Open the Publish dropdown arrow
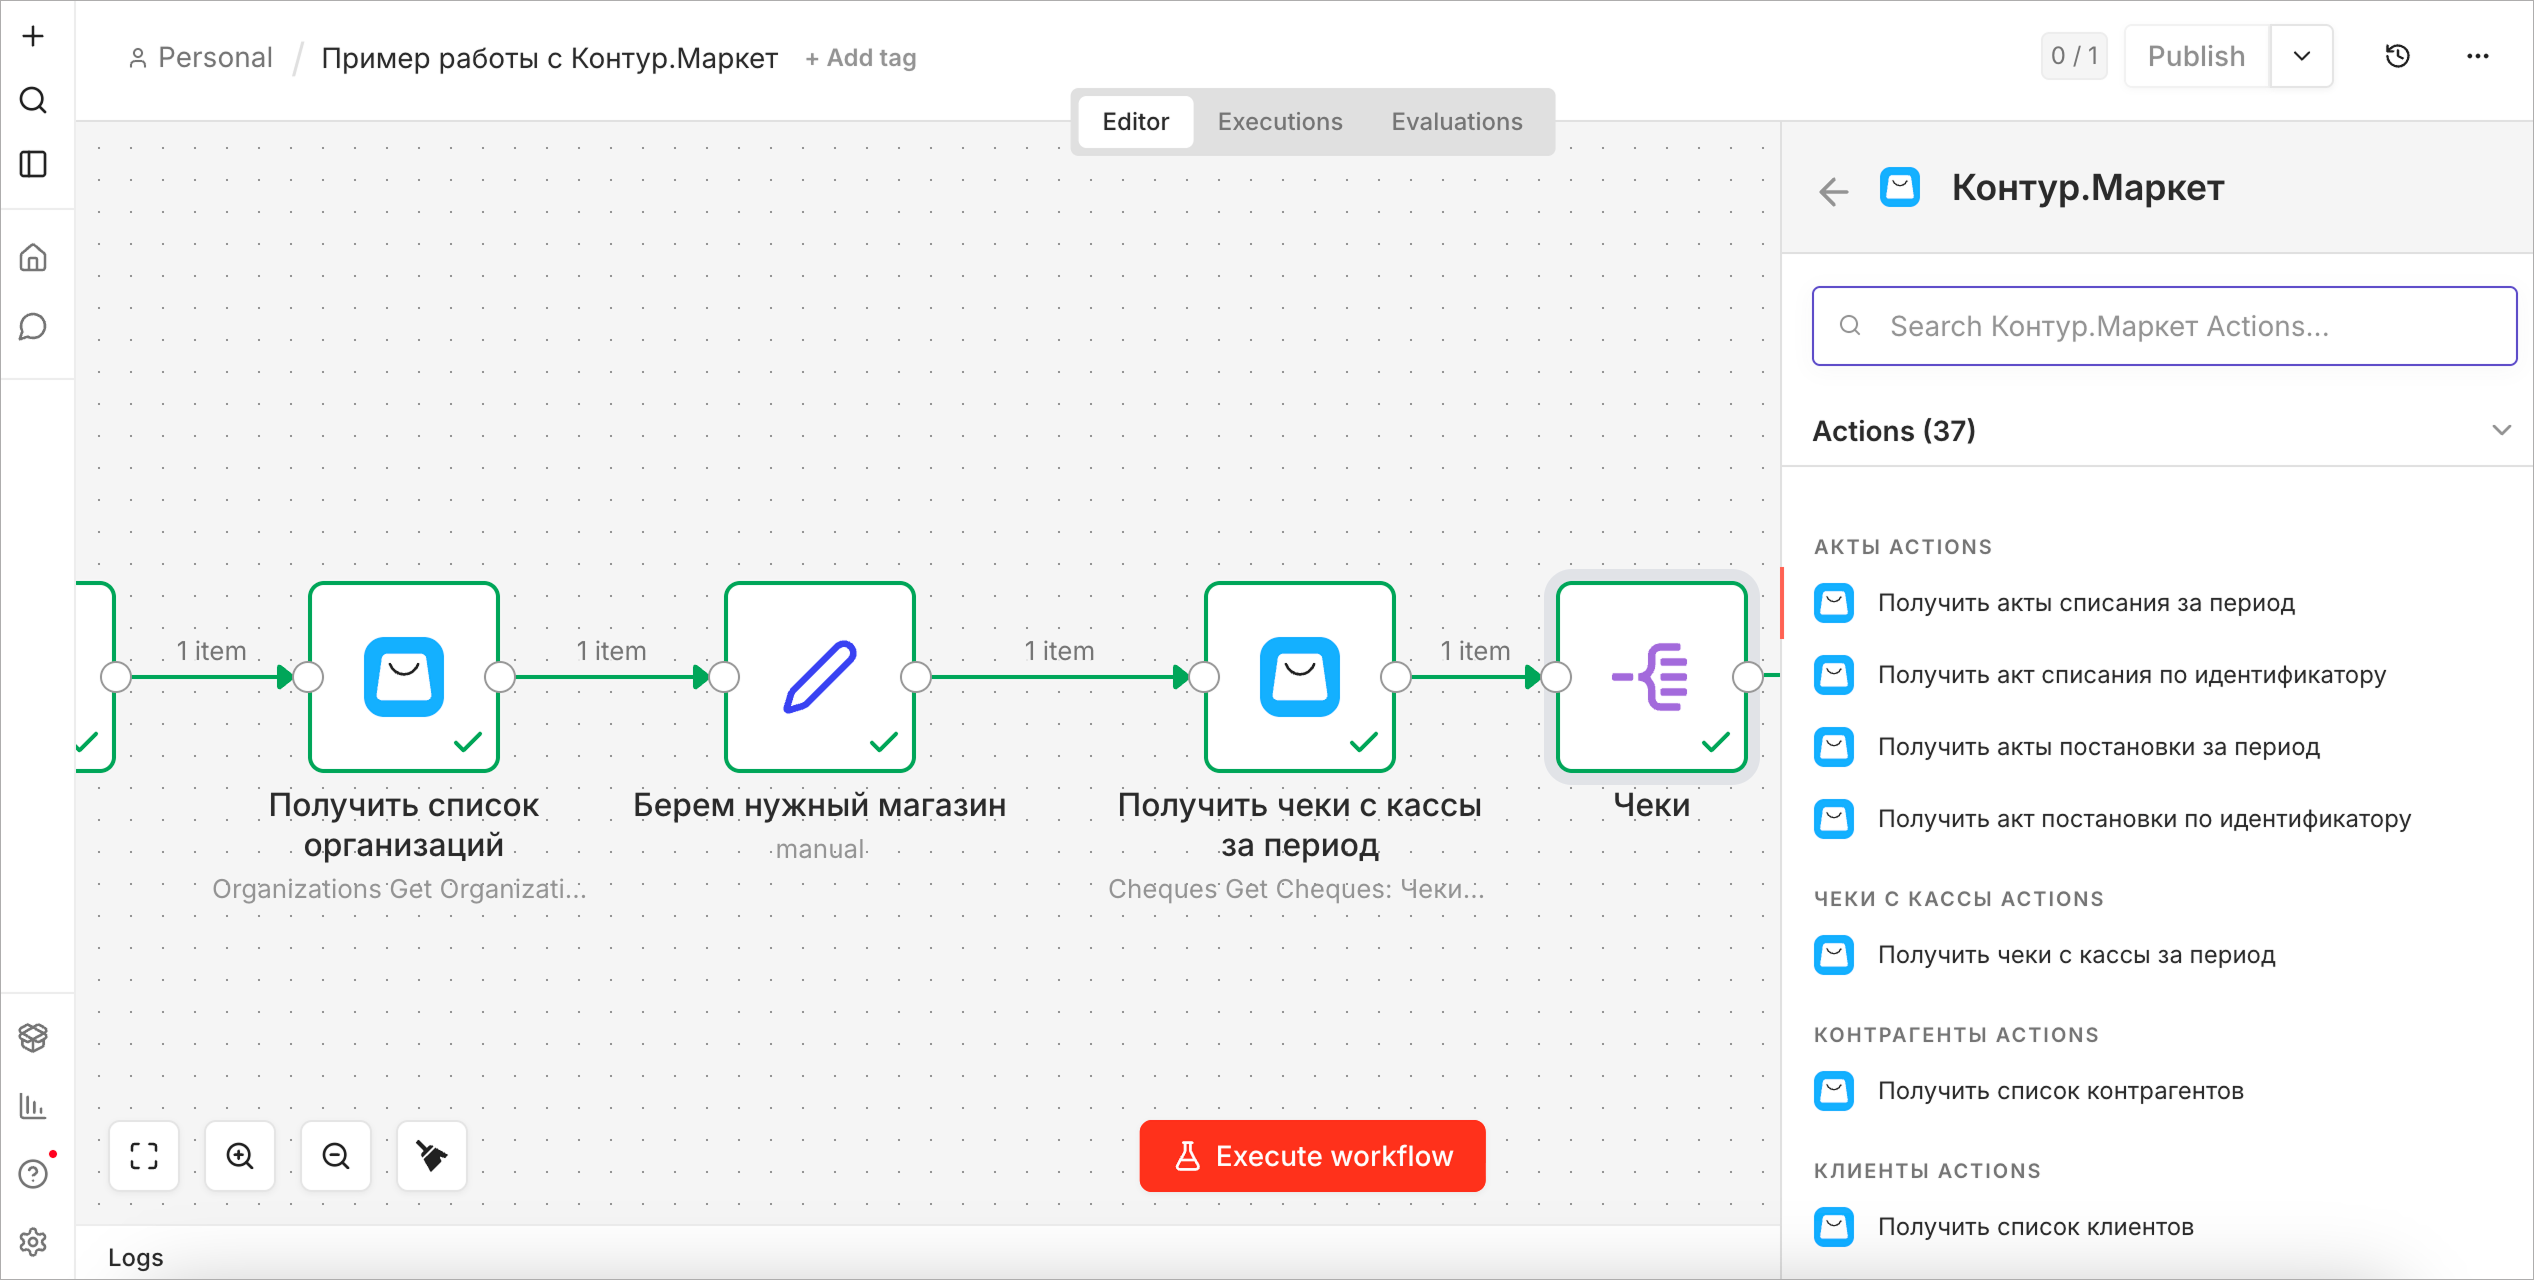The height and width of the screenshot is (1280, 2534). (x=2302, y=56)
